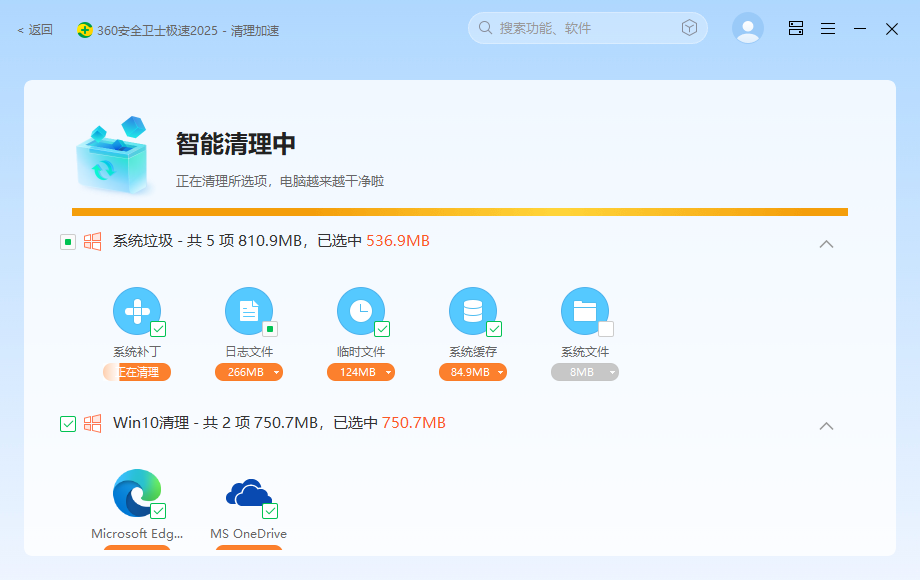The image size is (920, 580).
Task: Click 返回 to go back
Action: (34, 30)
